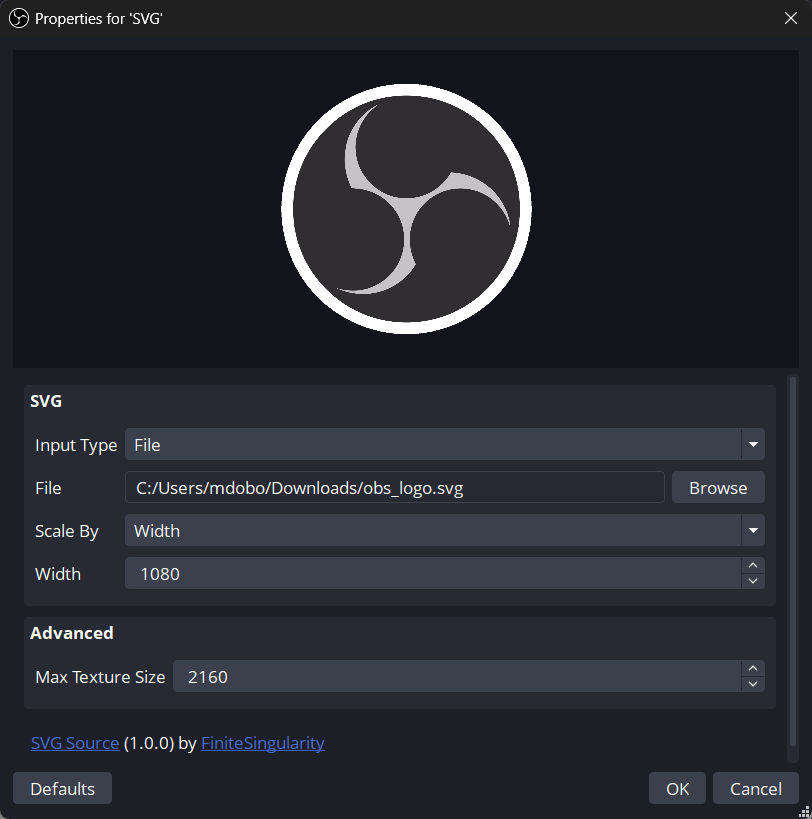The height and width of the screenshot is (819, 812).
Task: Click the OBS logo in the title bar
Action: click(18, 18)
